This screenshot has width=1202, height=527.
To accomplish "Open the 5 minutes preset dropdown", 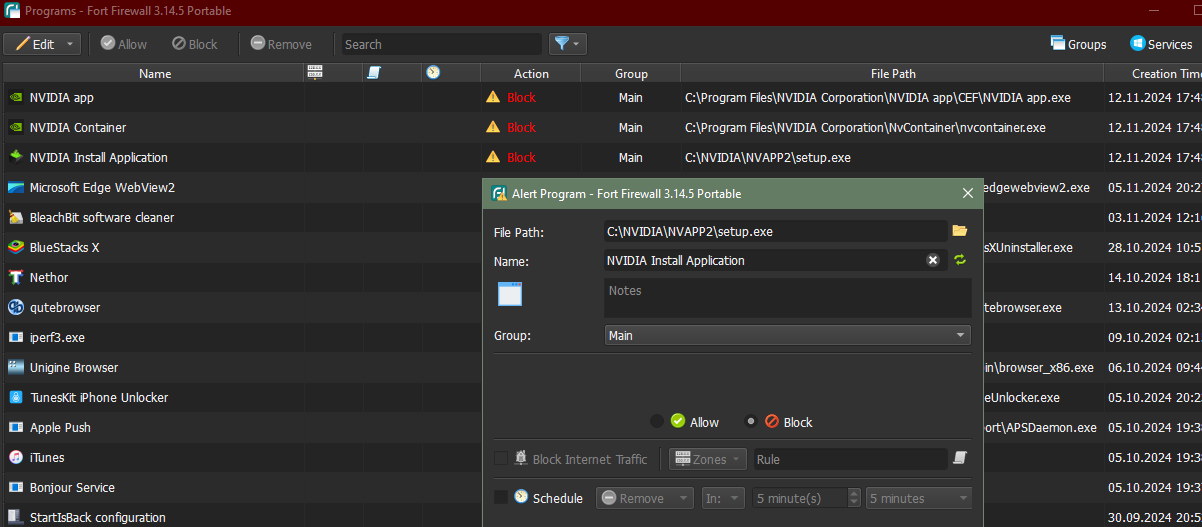I will pyautogui.click(x=919, y=498).
